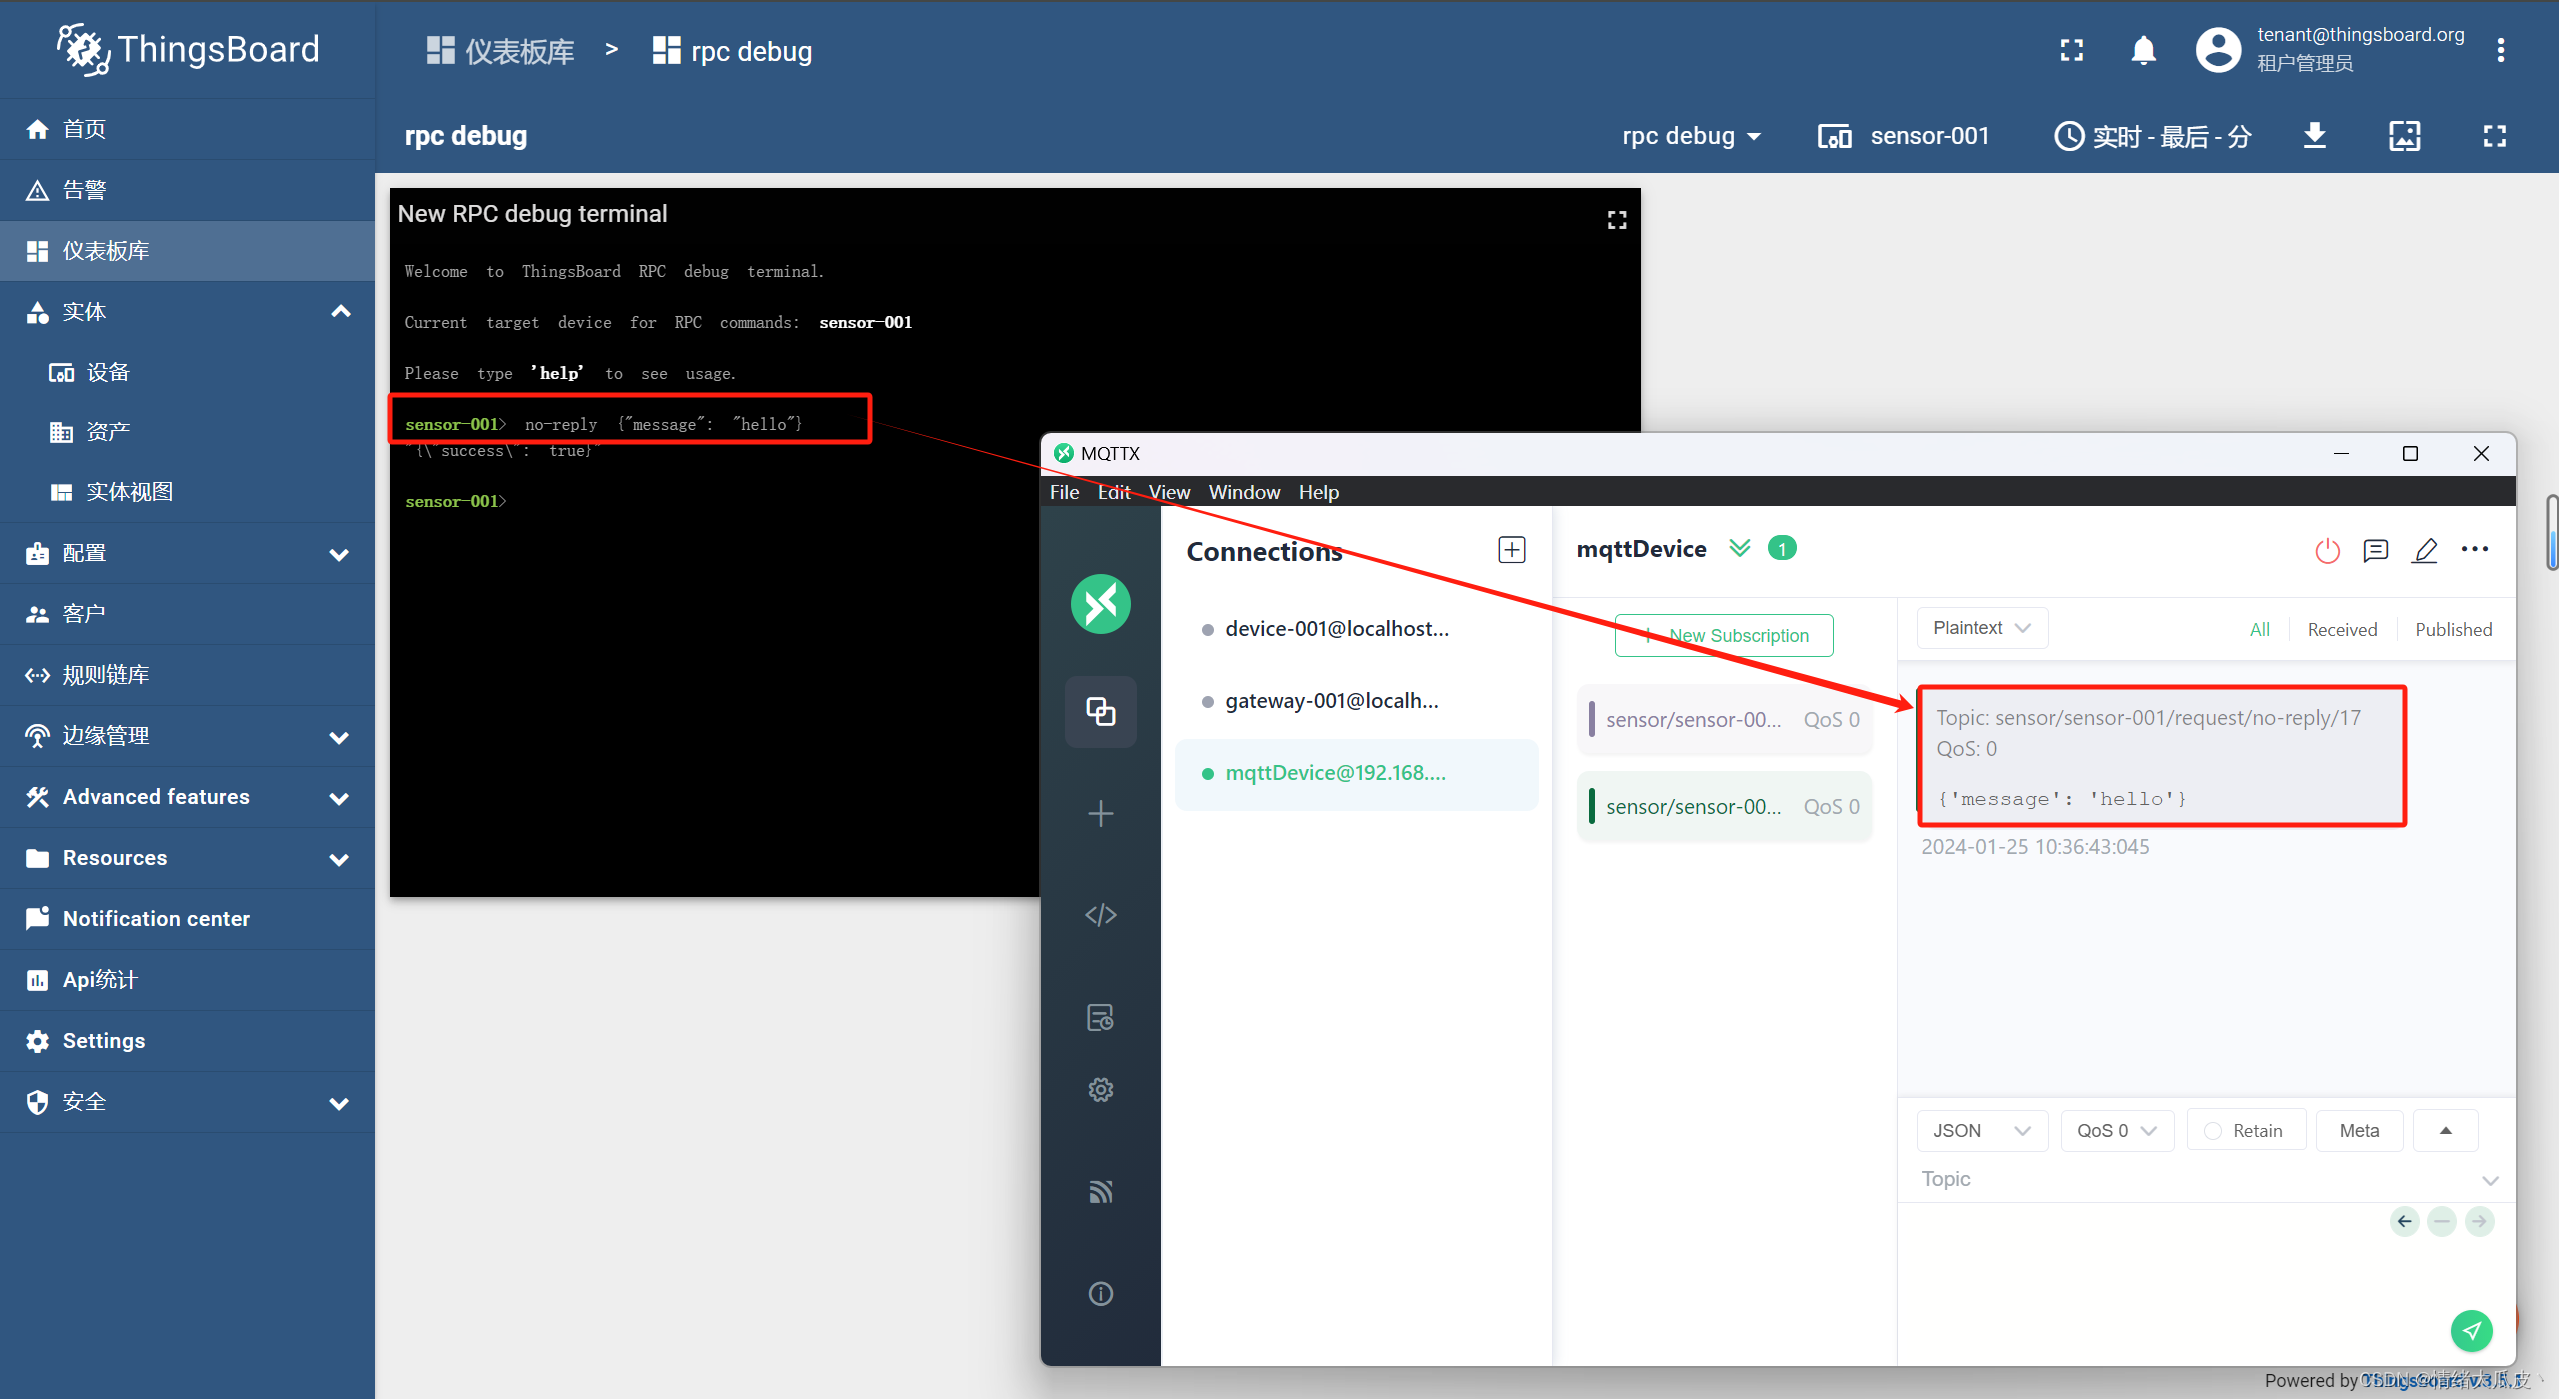Click MQTTX sidebar new connection plus
2559x1399 pixels.
[1100, 813]
